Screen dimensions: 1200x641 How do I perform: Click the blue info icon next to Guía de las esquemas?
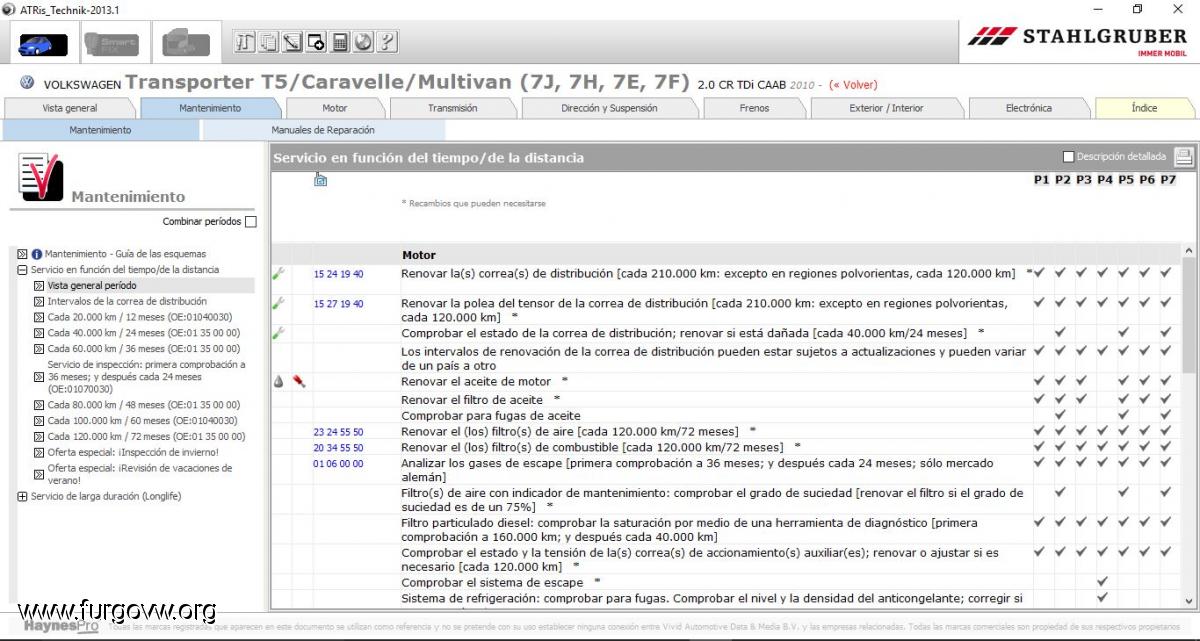point(37,254)
